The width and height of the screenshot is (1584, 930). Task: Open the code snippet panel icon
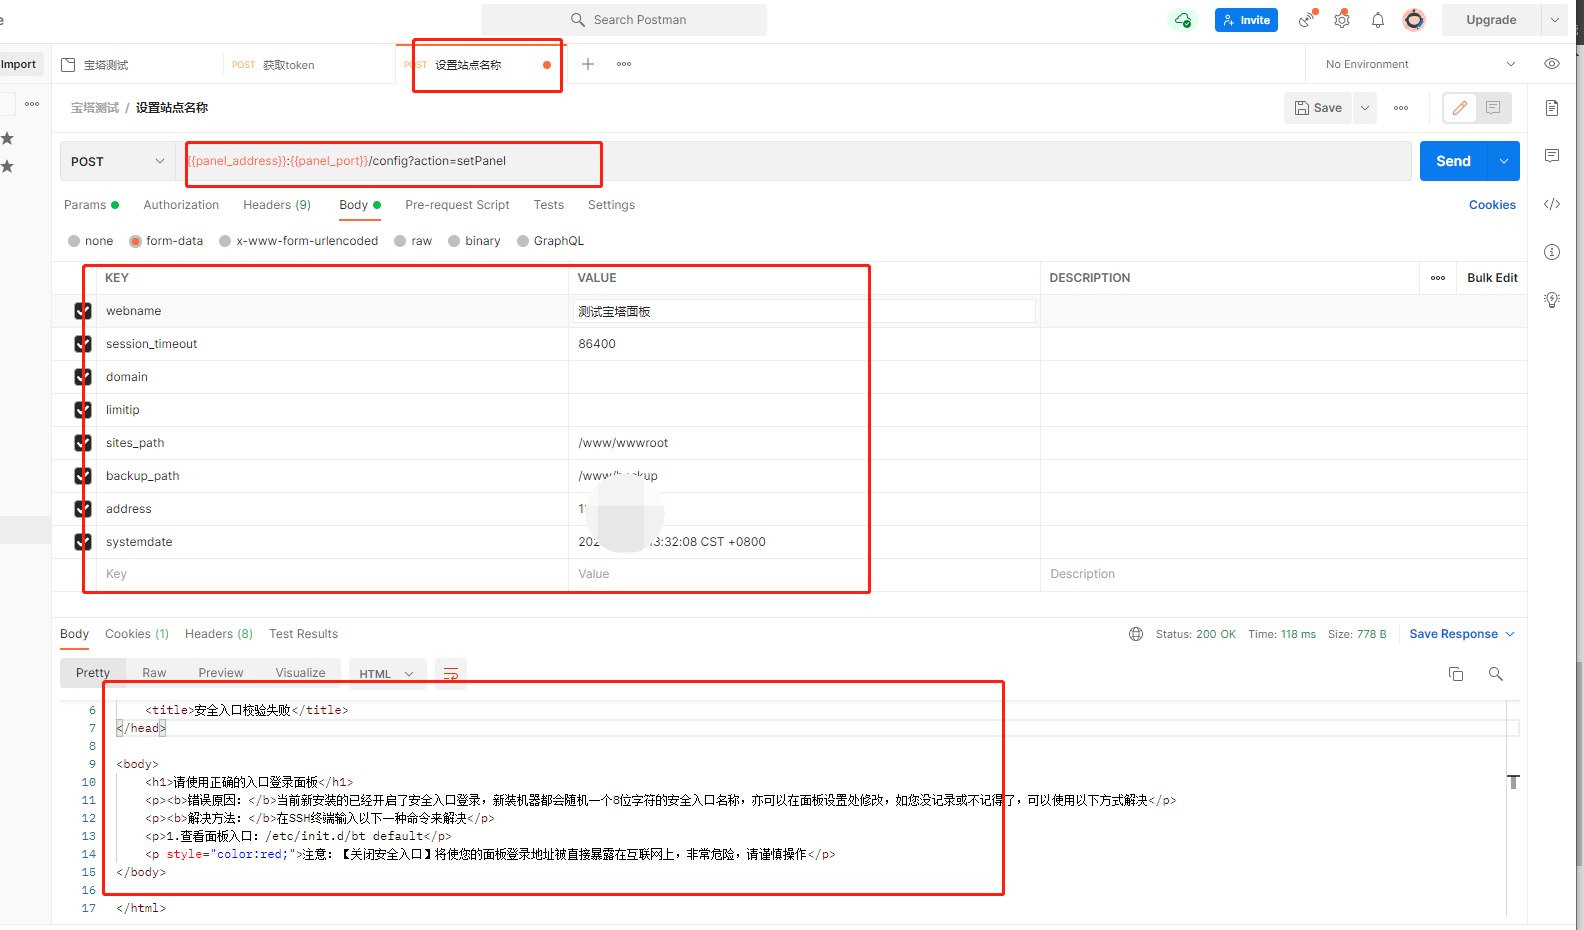point(1552,204)
